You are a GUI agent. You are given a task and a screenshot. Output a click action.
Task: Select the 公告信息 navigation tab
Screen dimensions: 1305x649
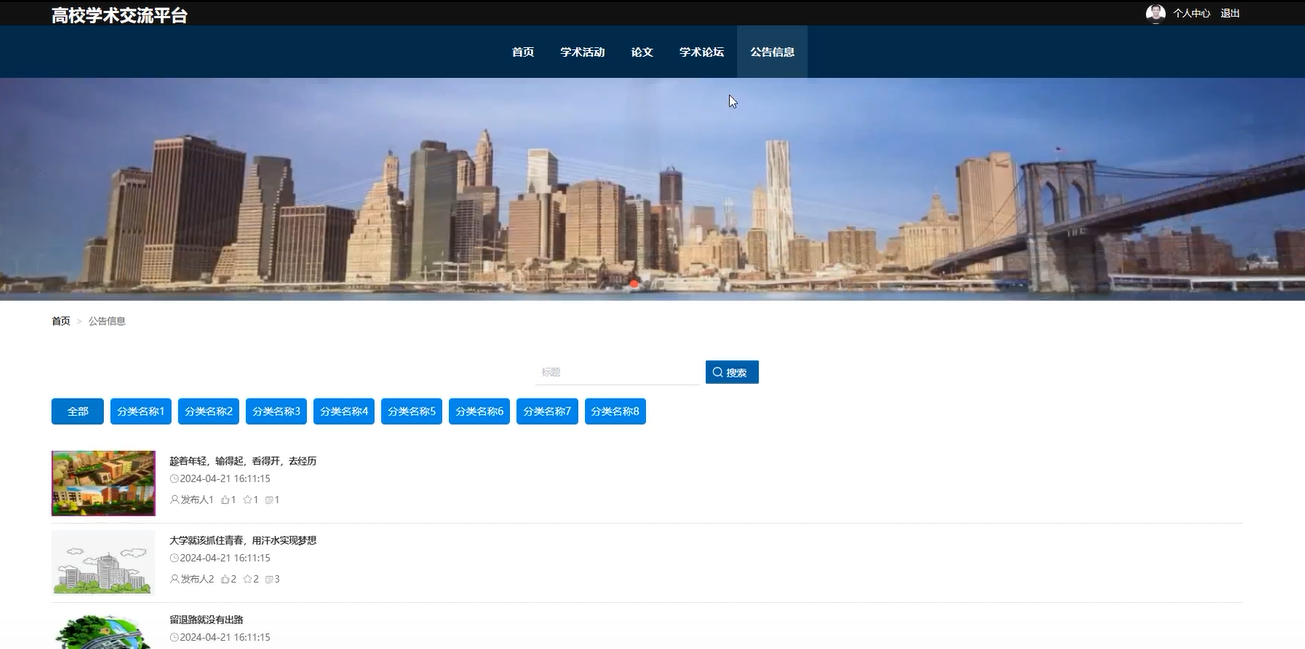(x=772, y=52)
